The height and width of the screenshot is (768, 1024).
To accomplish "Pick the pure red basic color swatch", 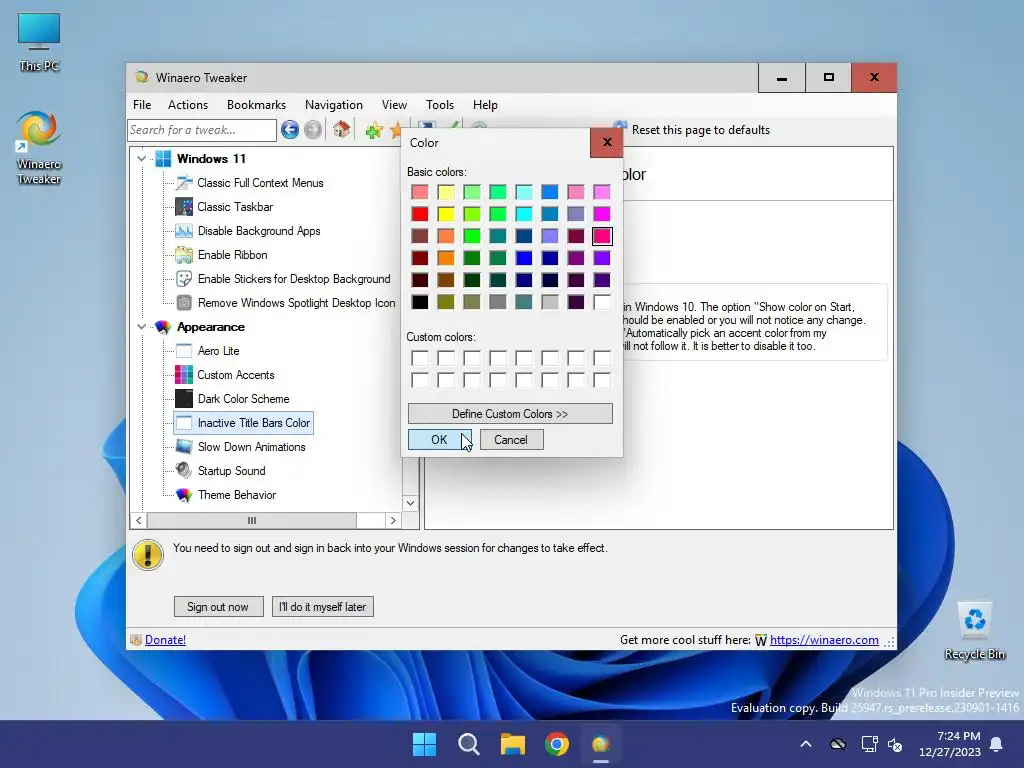I will (420, 214).
